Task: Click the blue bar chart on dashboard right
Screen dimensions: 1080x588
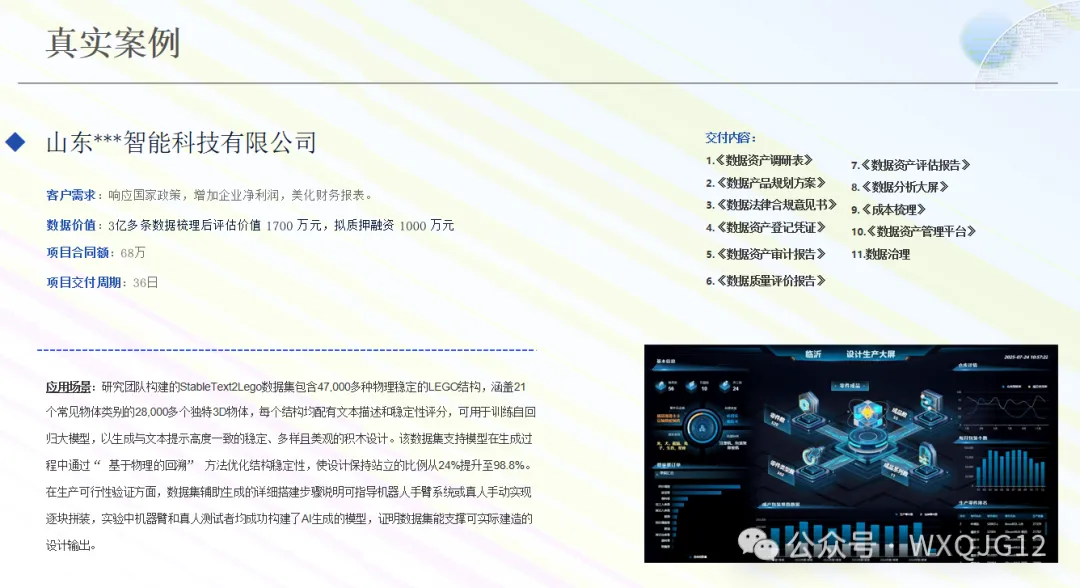Action: pyautogui.click(x=1005, y=467)
